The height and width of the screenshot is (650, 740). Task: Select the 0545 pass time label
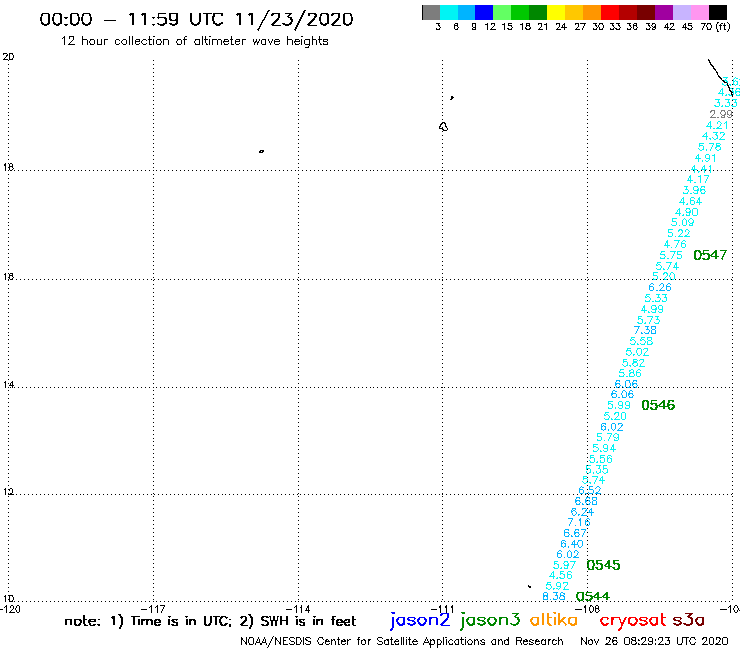[603, 565]
